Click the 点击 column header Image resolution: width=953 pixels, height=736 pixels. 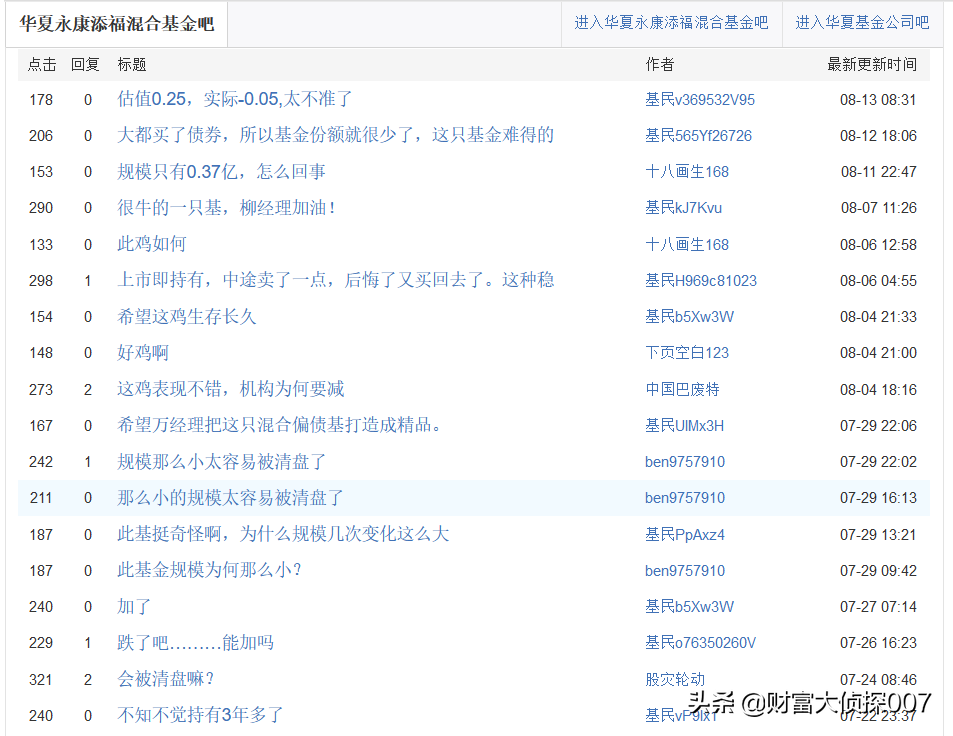click(42, 64)
